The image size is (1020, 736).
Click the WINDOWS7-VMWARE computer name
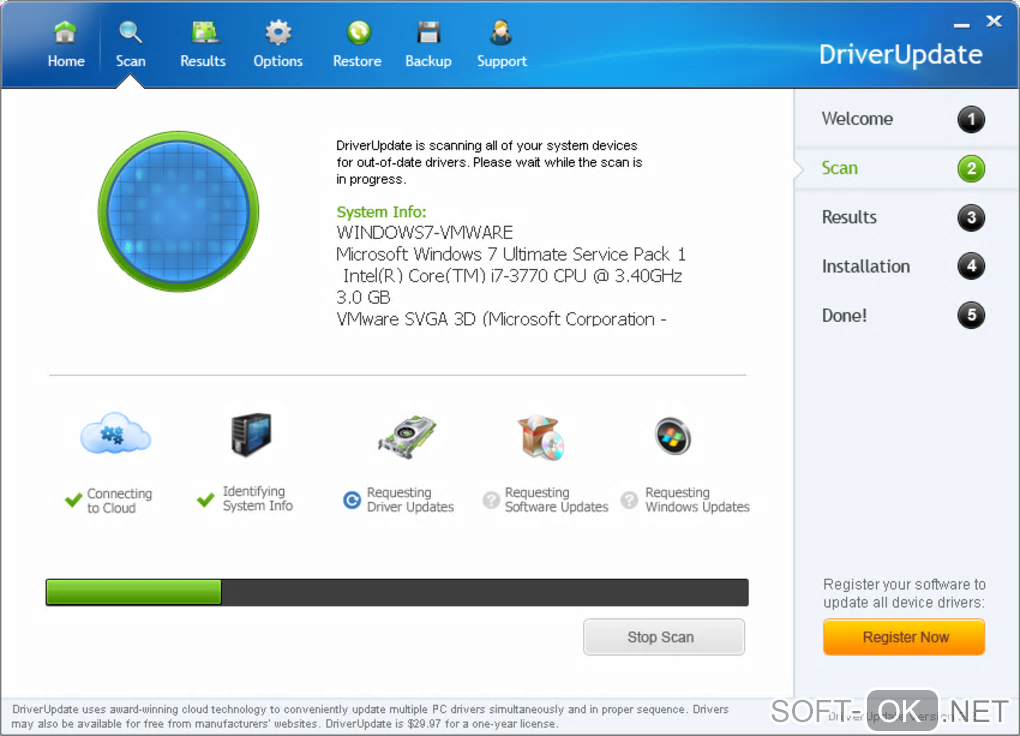click(424, 232)
